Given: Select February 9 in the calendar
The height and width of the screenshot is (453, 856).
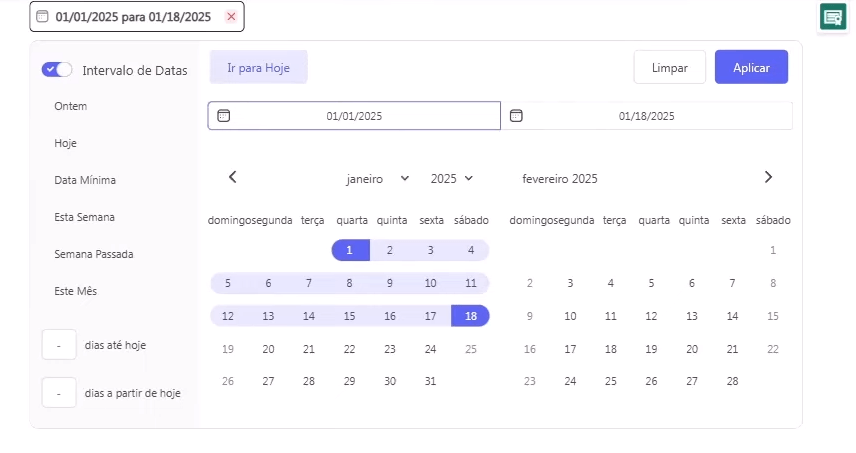Looking at the screenshot, I should tap(530, 316).
